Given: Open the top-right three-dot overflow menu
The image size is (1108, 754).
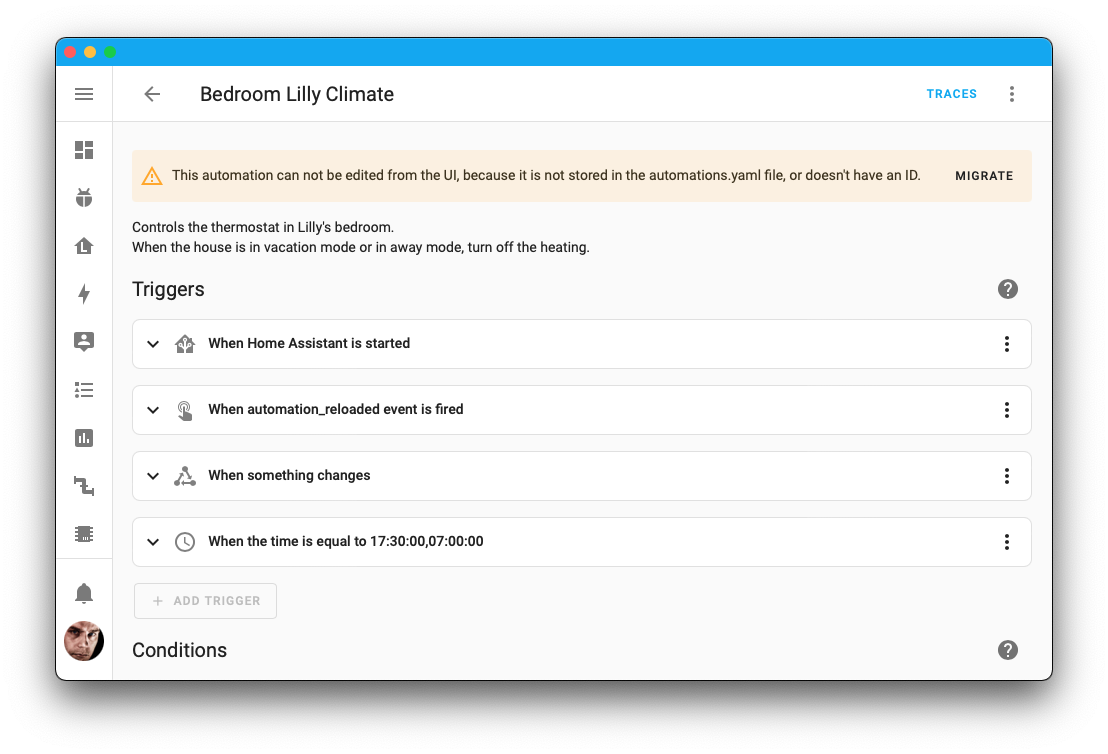Looking at the screenshot, I should (x=1012, y=93).
